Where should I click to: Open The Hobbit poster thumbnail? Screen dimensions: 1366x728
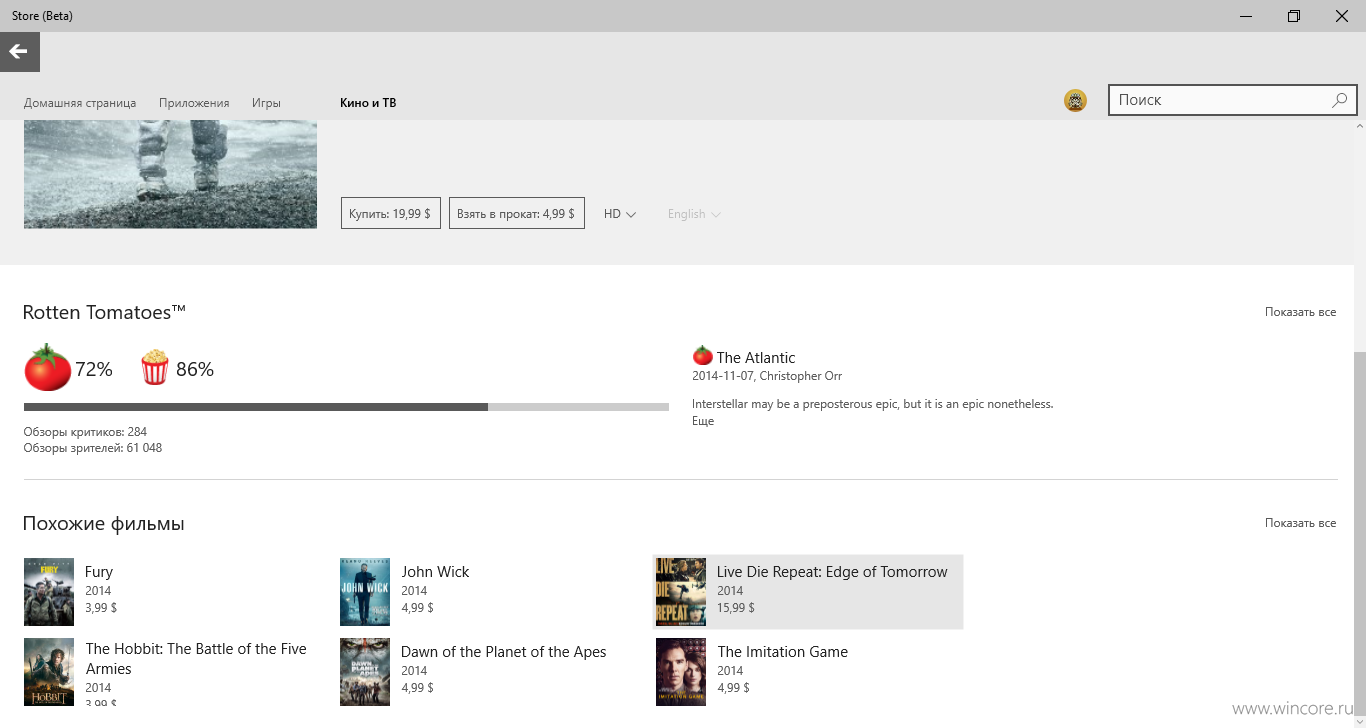[49, 672]
